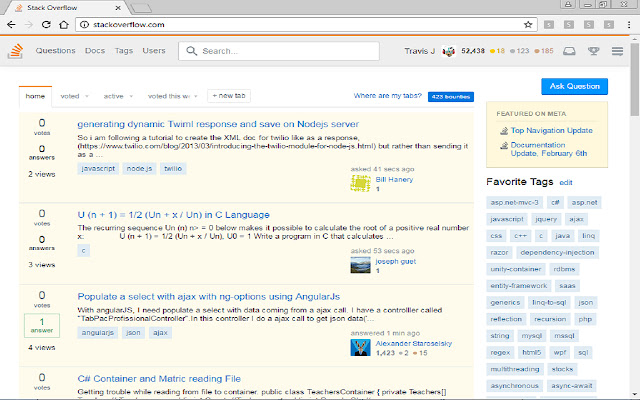Click the Travis J profile name
This screenshot has height=400, width=640.
(420, 51)
